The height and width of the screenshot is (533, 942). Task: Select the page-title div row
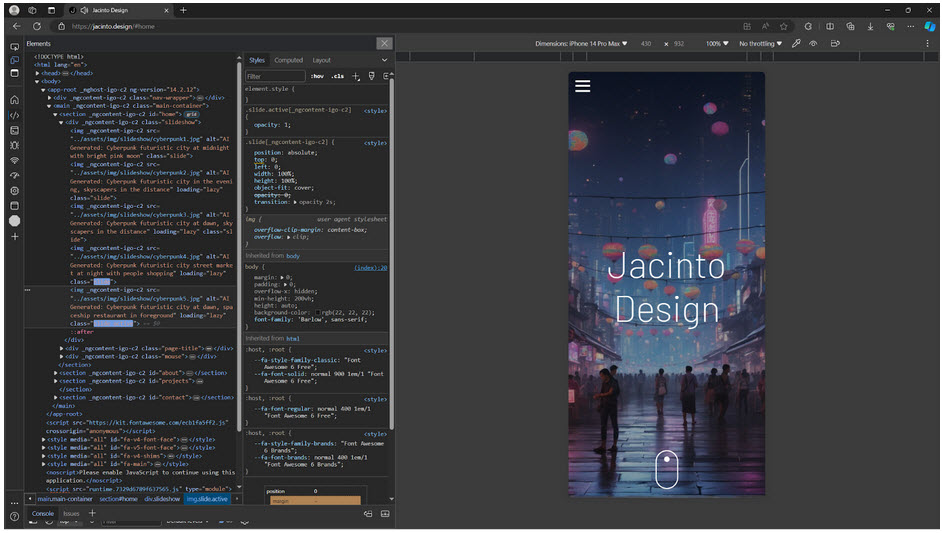(149, 348)
